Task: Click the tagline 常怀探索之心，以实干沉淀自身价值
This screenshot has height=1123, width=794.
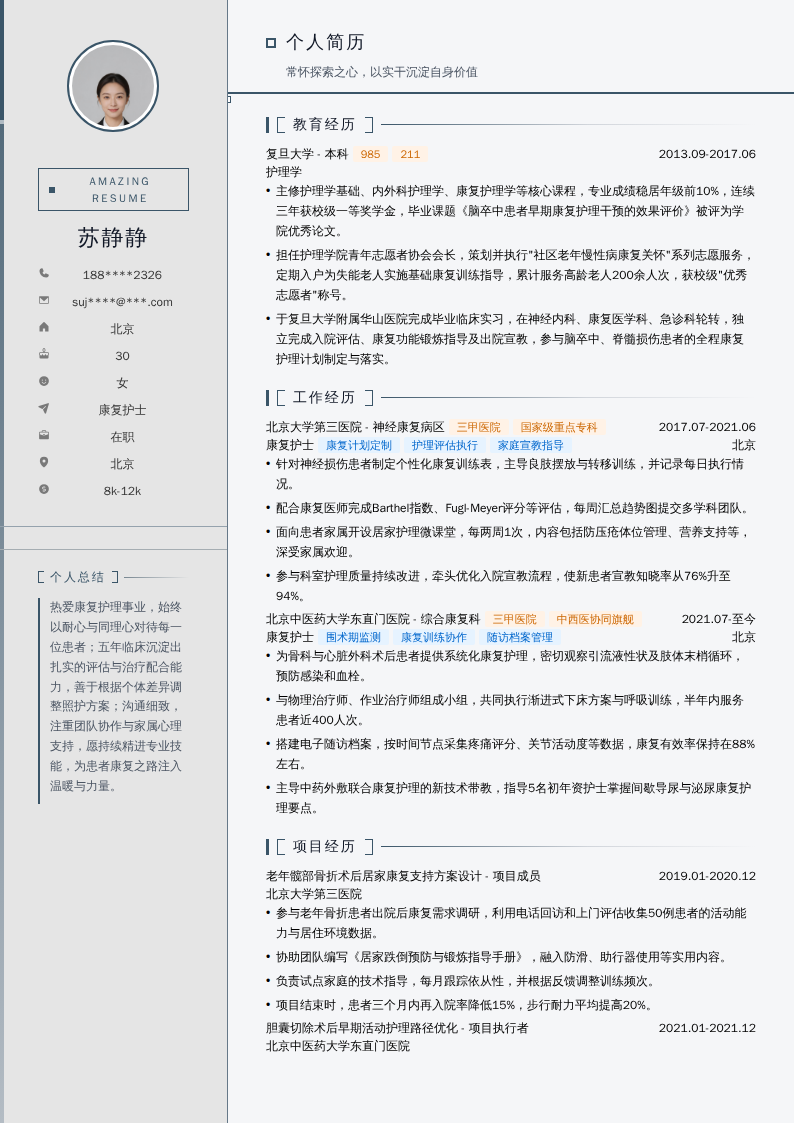Action: (x=382, y=72)
